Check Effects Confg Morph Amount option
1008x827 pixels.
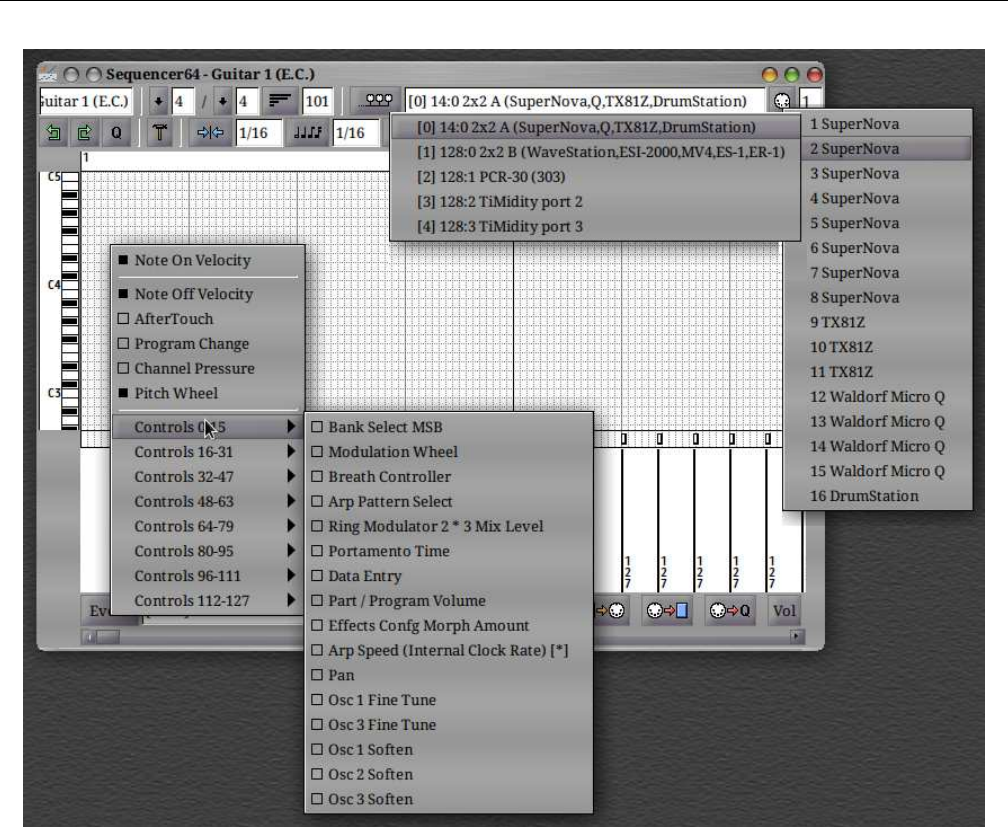tap(448, 626)
